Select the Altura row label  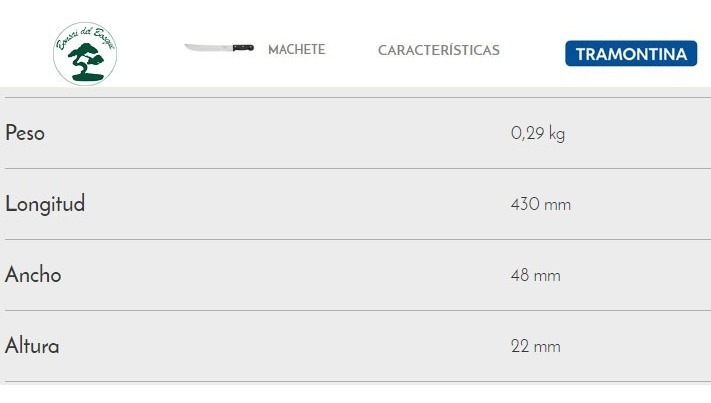pos(32,347)
